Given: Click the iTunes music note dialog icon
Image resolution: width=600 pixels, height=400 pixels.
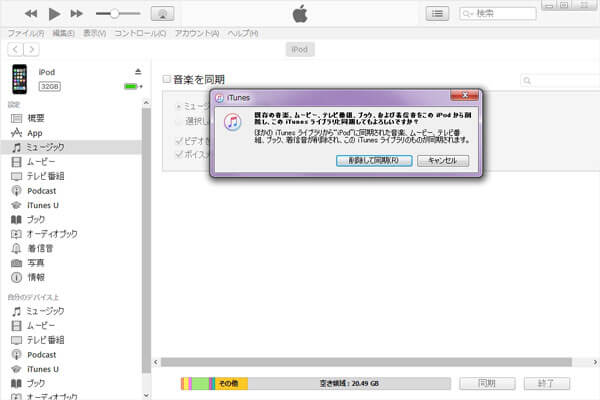Looking at the screenshot, I should click(x=233, y=122).
